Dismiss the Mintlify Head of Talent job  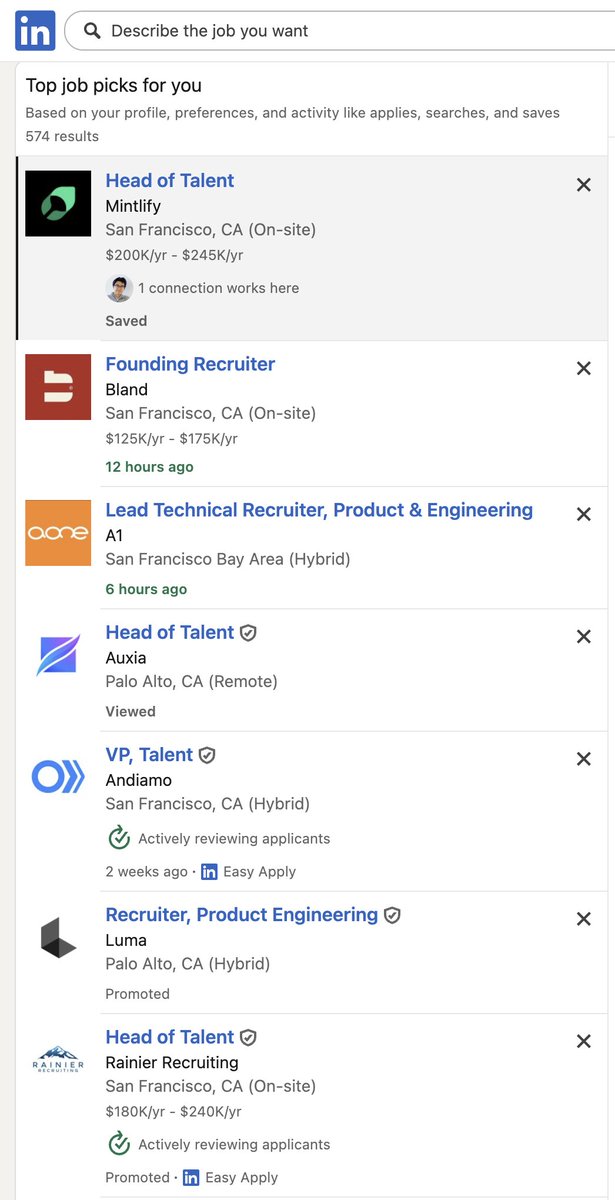584,185
